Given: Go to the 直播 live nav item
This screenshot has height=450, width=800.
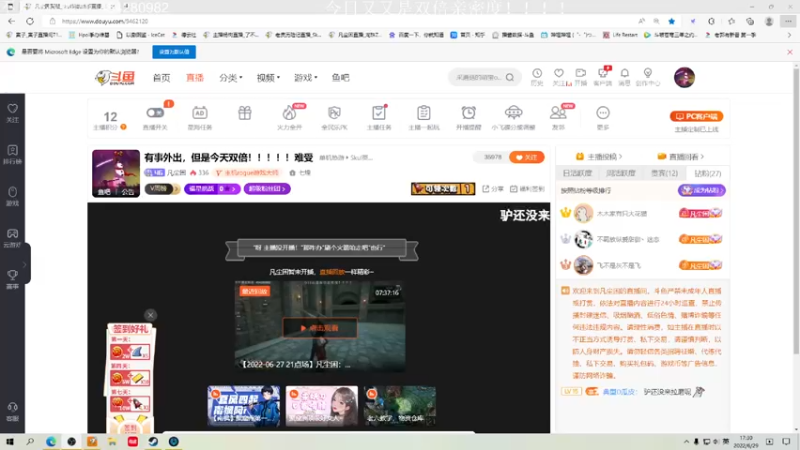Looking at the screenshot, I should point(194,78).
